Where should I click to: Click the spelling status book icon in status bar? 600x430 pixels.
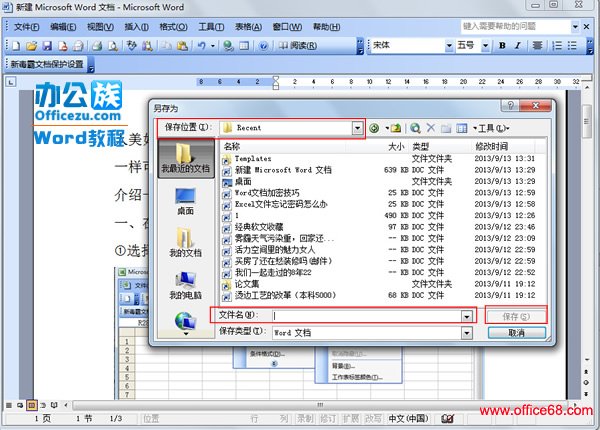click(447, 419)
